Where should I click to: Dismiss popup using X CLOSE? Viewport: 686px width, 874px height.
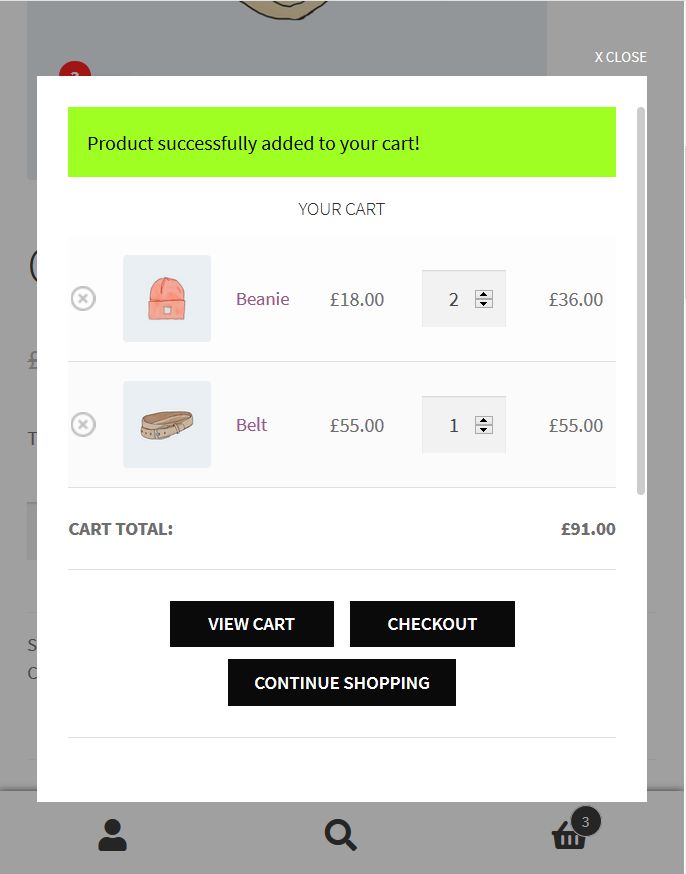pyautogui.click(x=620, y=57)
